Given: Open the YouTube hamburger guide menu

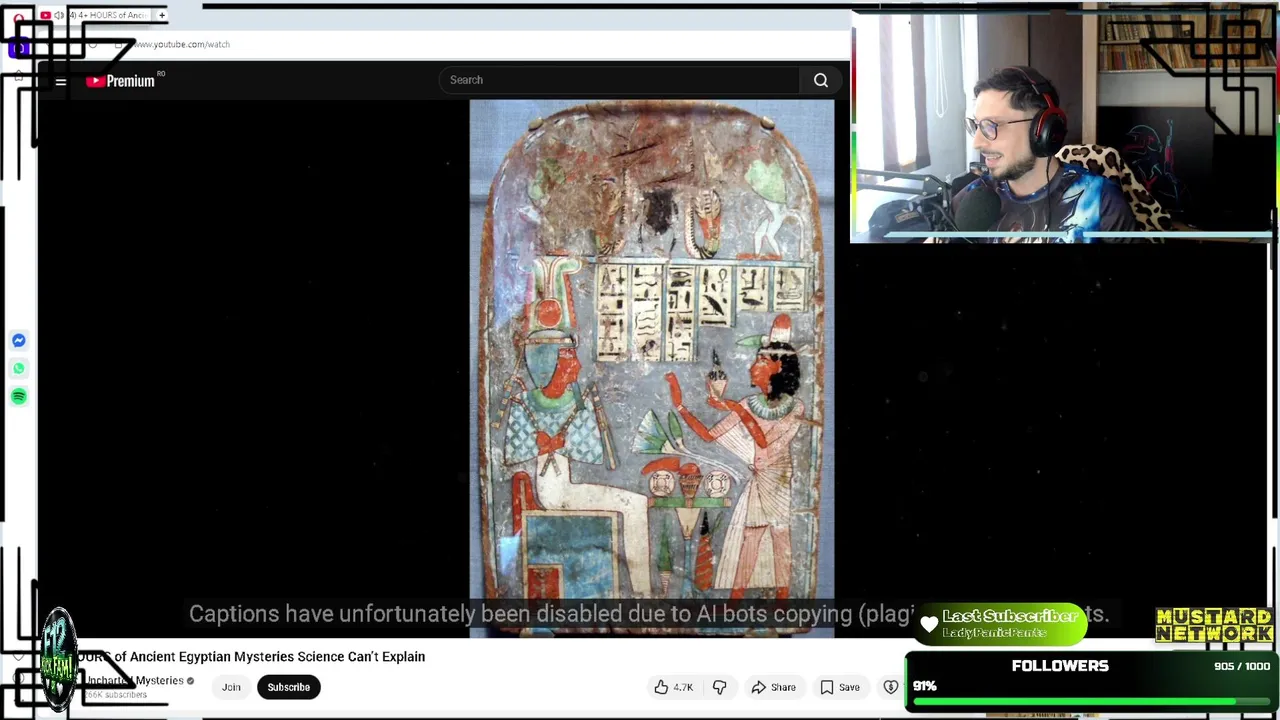Looking at the screenshot, I should (61, 81).
